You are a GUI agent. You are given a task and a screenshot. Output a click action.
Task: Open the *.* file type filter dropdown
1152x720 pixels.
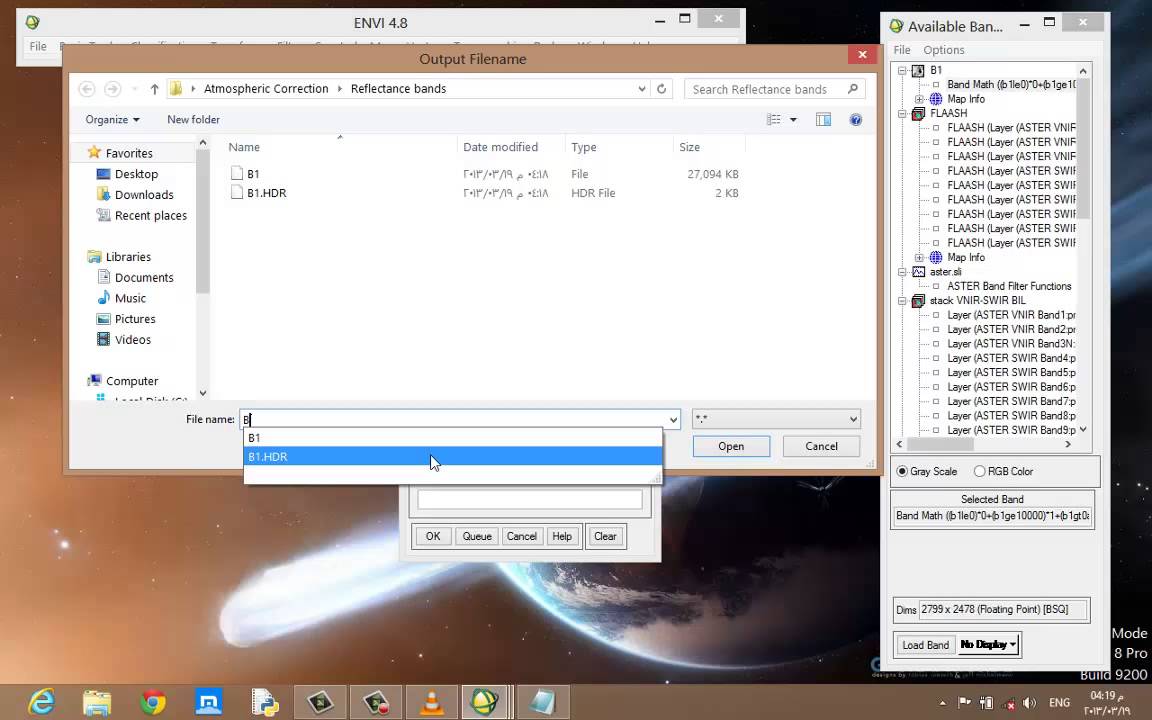(853, 420)
